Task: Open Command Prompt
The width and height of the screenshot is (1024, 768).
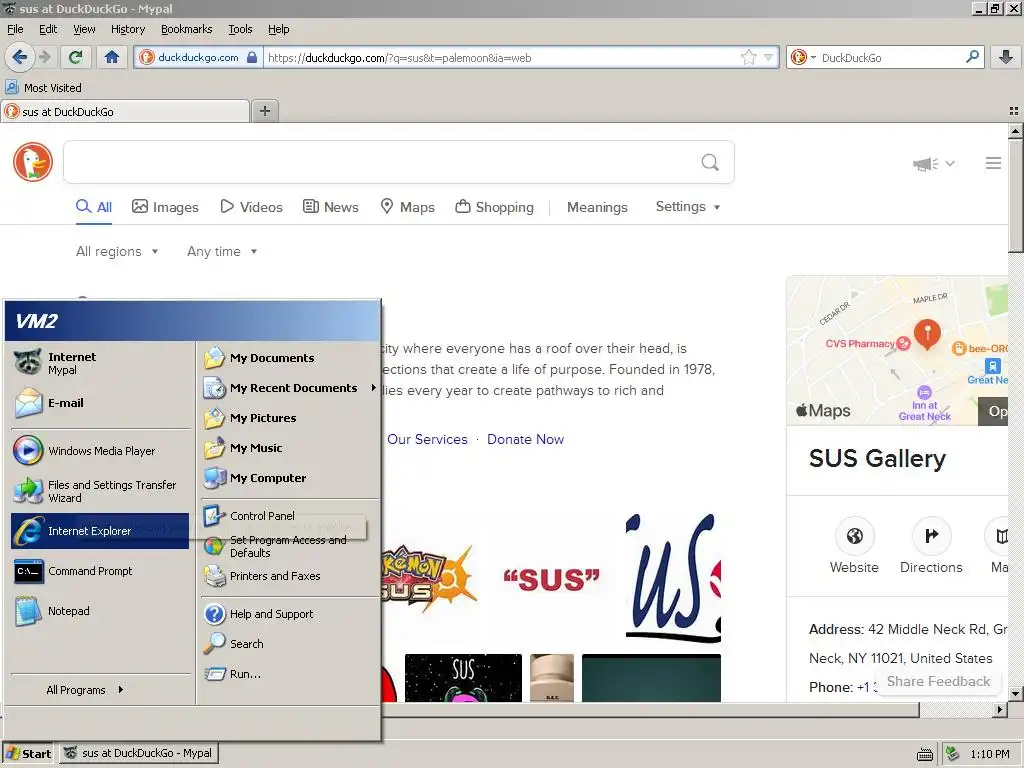Action: click(100, 571)
